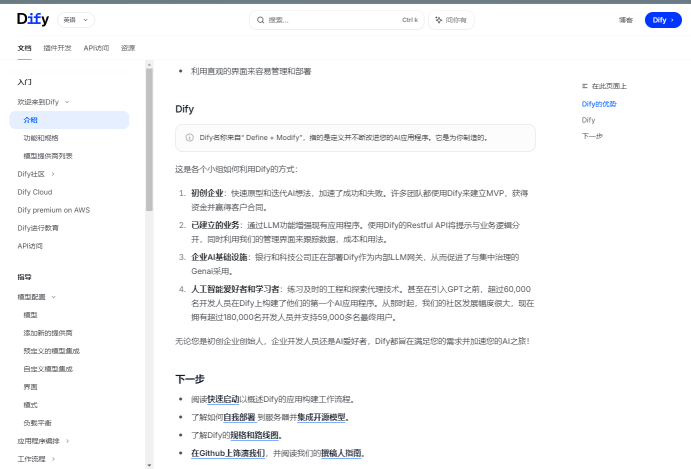The height and width of the screenshot is (469, 691).
Task: Open 模型 sidebar page
Action: coord(30,315)
